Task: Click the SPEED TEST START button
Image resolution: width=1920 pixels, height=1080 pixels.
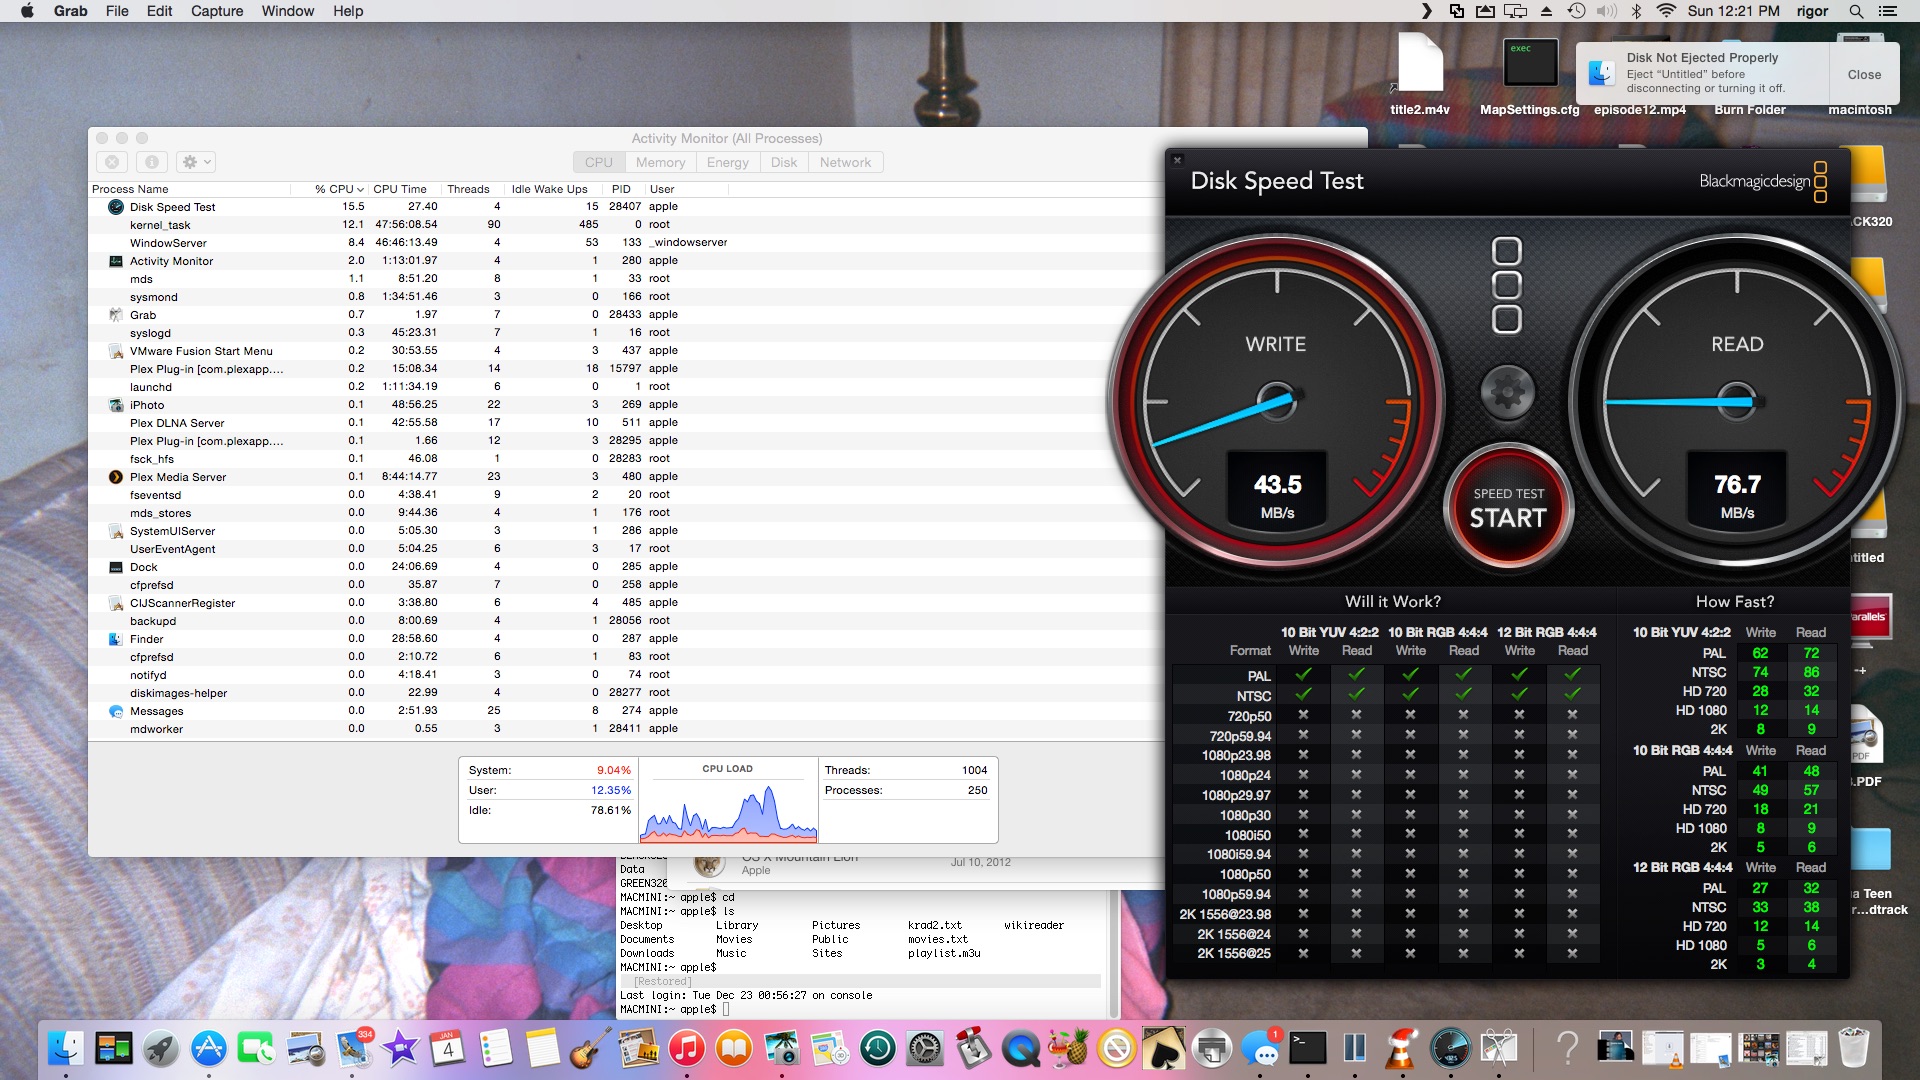Action: click(1508, 508)
